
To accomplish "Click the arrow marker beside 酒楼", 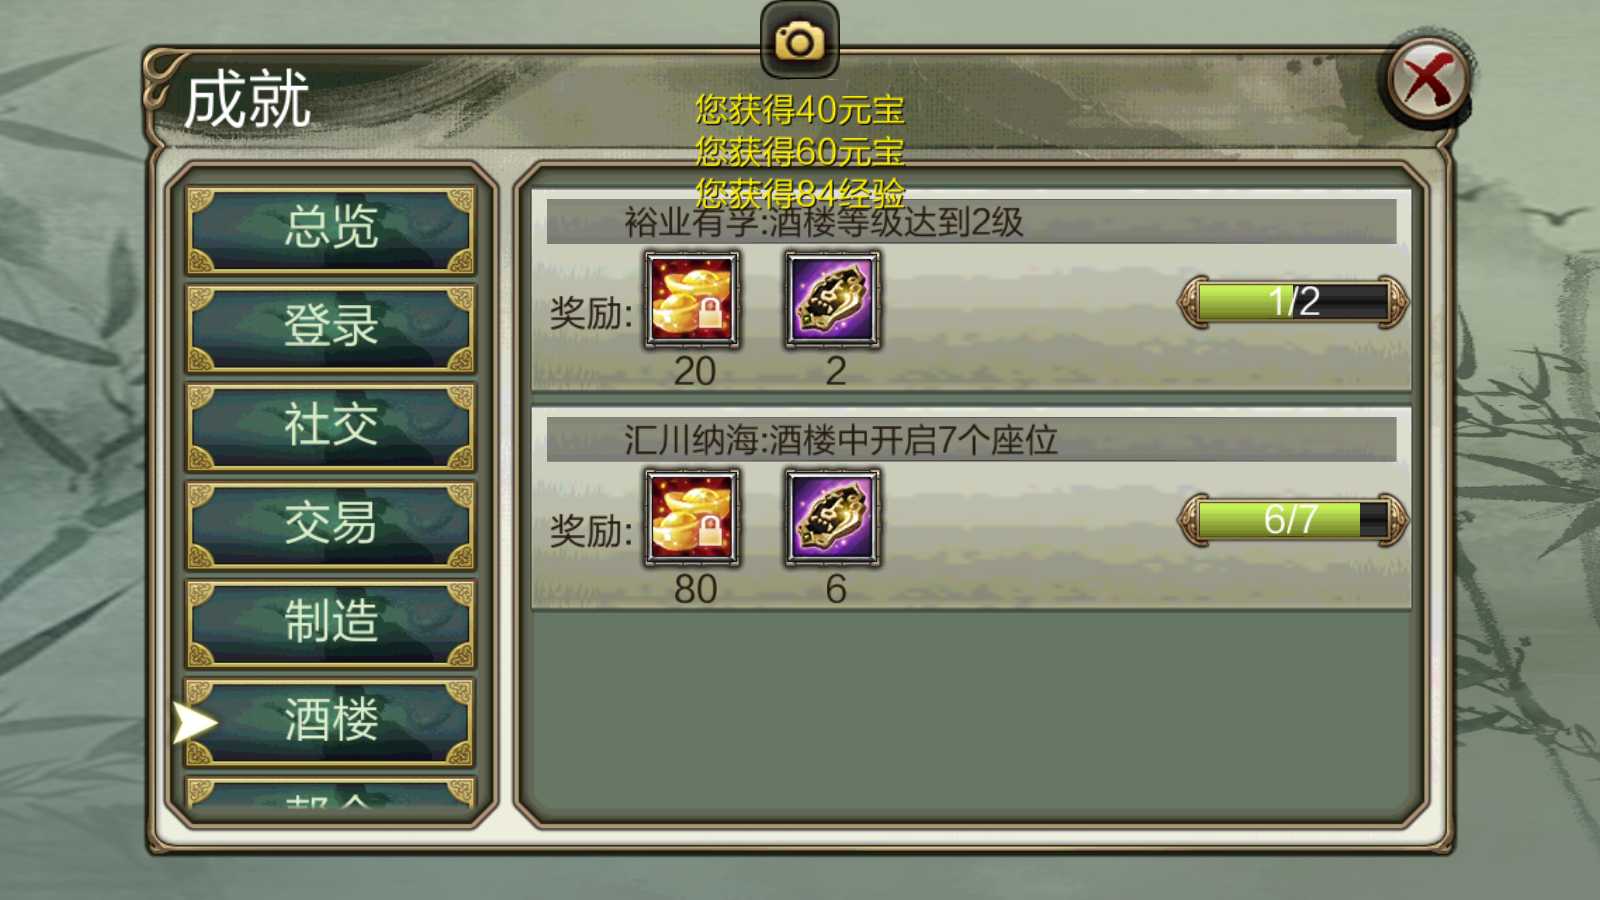I will [195, 723].
